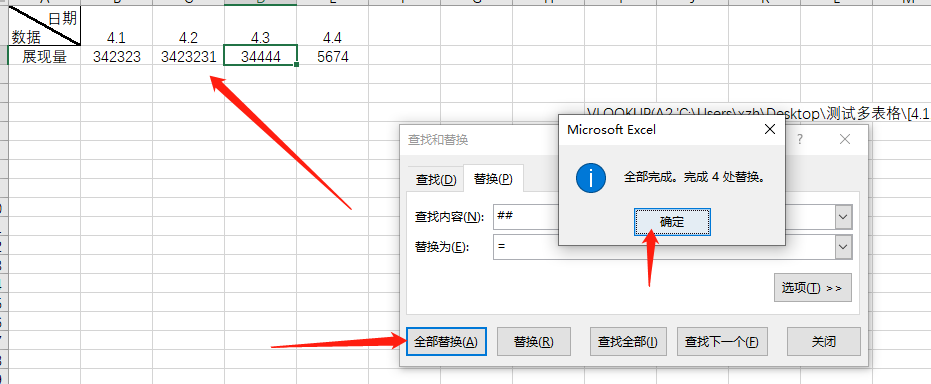Screen dimensions: 931x384
Task: Select cell with value 342323
Action: 117,57
